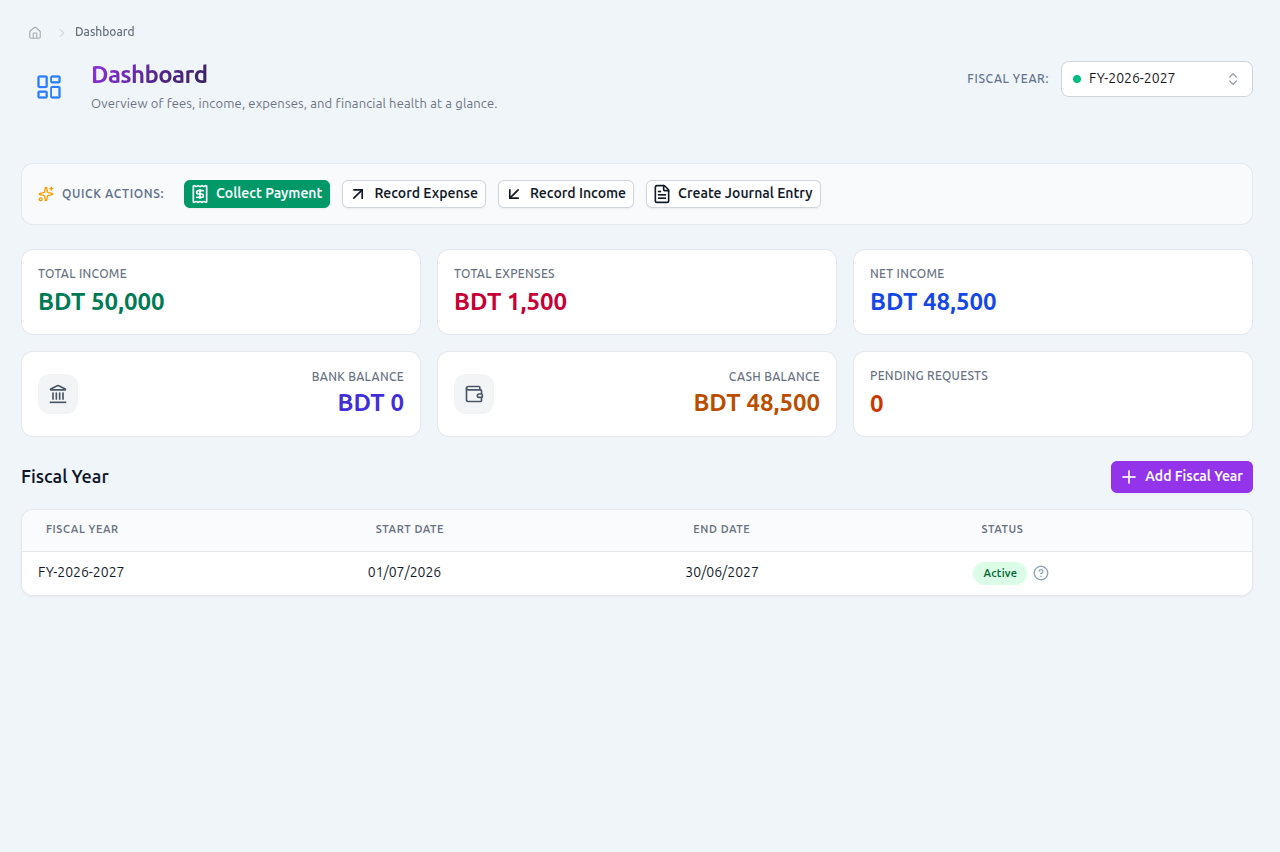The width and height of the screenshot is (1280, 852).
Task: Select the Bank Balance BDT 0 value
Action: [371, 403]
